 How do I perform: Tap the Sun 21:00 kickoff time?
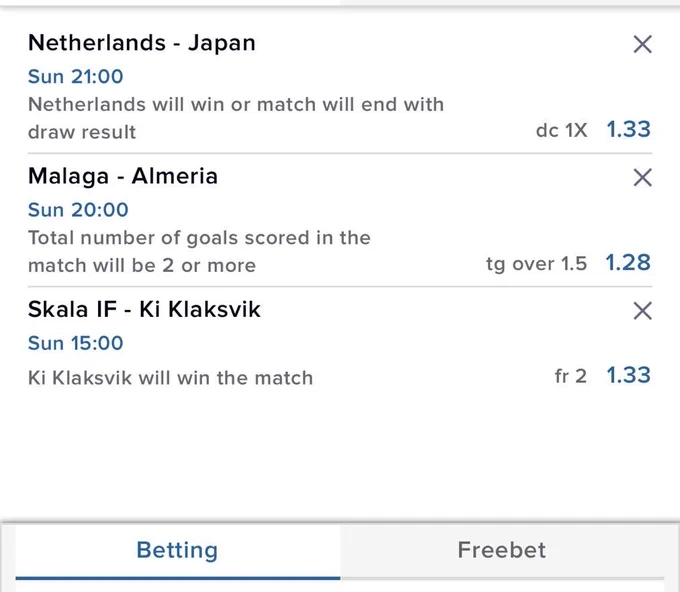coord(75,77)
